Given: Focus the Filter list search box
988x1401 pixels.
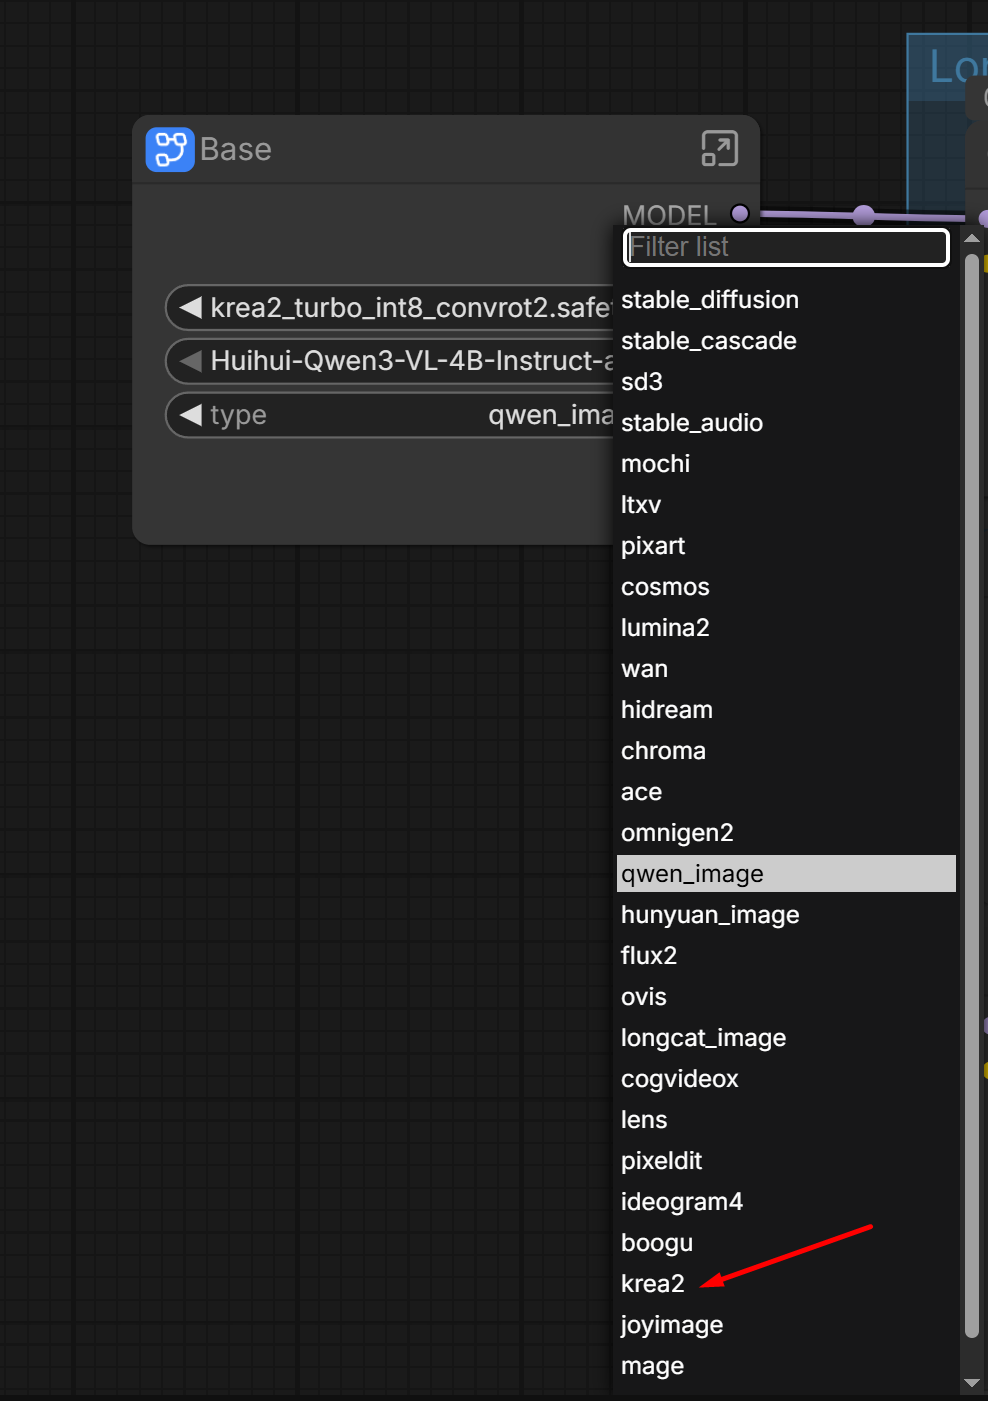Looking at the screenshot, I should click(x=786, y=247).
